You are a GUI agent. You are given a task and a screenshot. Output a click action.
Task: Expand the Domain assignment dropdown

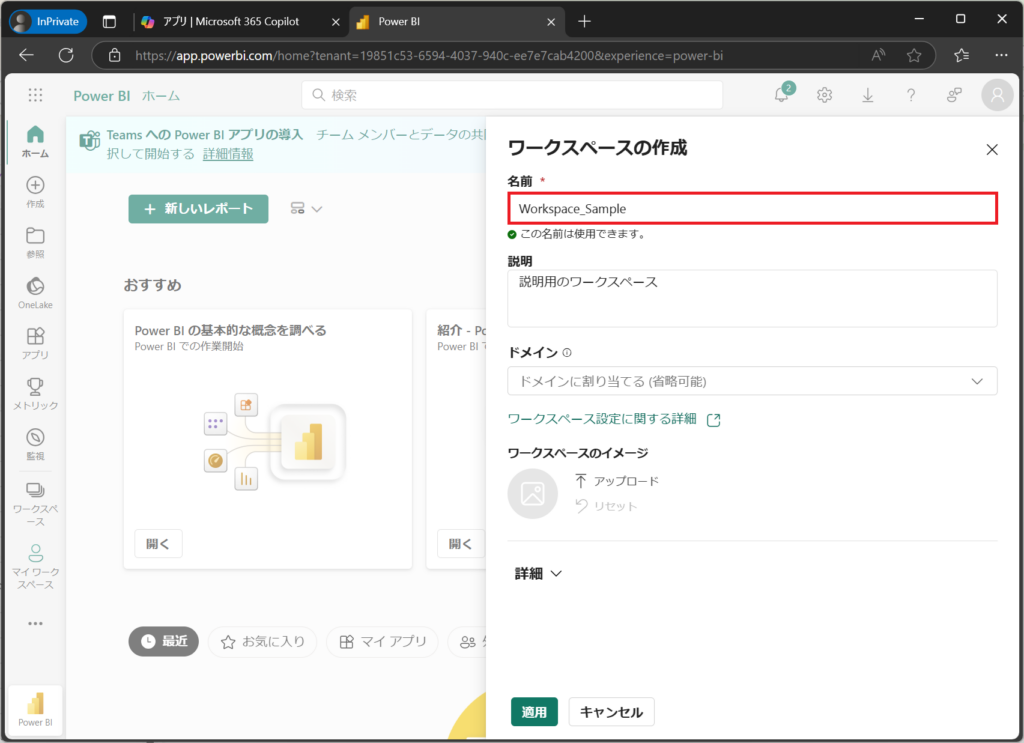[x=752, y=381]
